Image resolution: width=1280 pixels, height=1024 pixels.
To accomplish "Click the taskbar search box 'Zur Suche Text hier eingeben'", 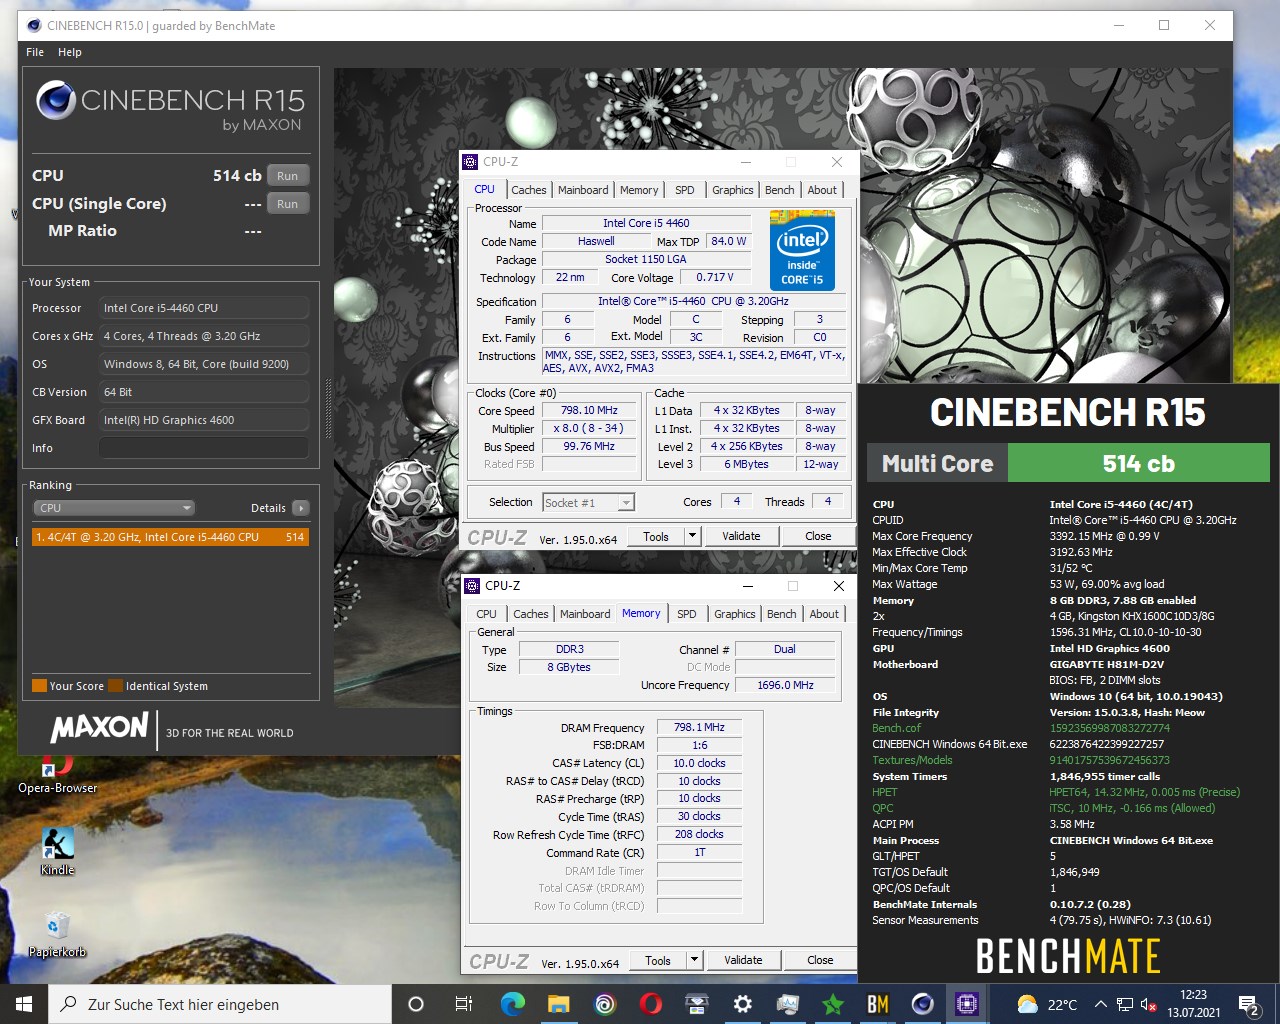I will [220, 1004].
